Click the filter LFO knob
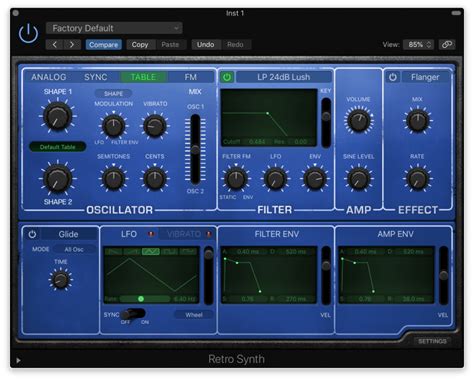This screenshot has width=474, height=380. click(275, 179)
